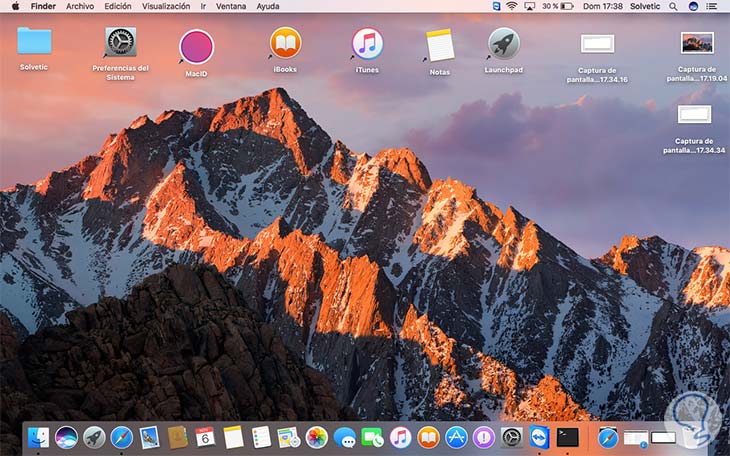This screenshot has width=730, height=456.
Task: Open the Apple menu
Action: [x=15, y=6]
